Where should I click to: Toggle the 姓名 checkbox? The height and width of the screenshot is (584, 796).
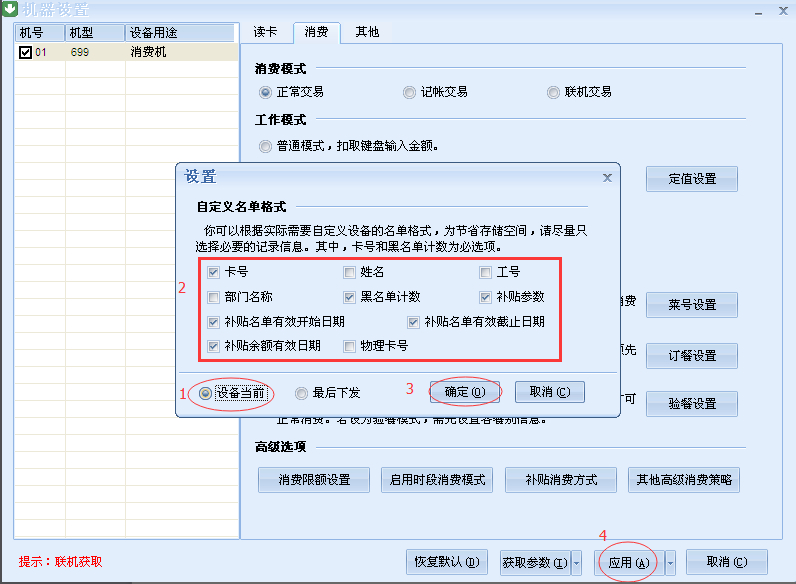[349, 272]
